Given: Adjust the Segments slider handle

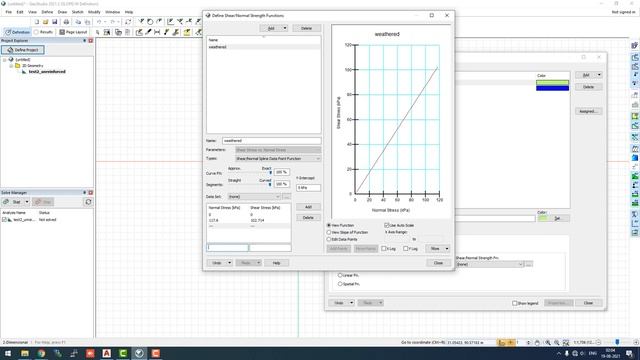Looking at the screenshot, I should click(x=270, y=185).
